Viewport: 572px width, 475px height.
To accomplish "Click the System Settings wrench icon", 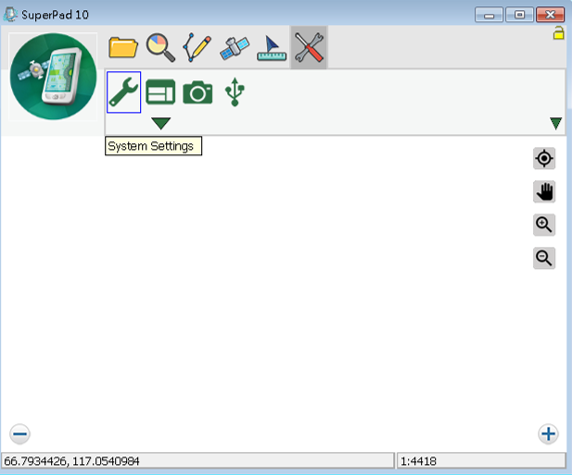I will pyautogui.click(x=124, y=92).
